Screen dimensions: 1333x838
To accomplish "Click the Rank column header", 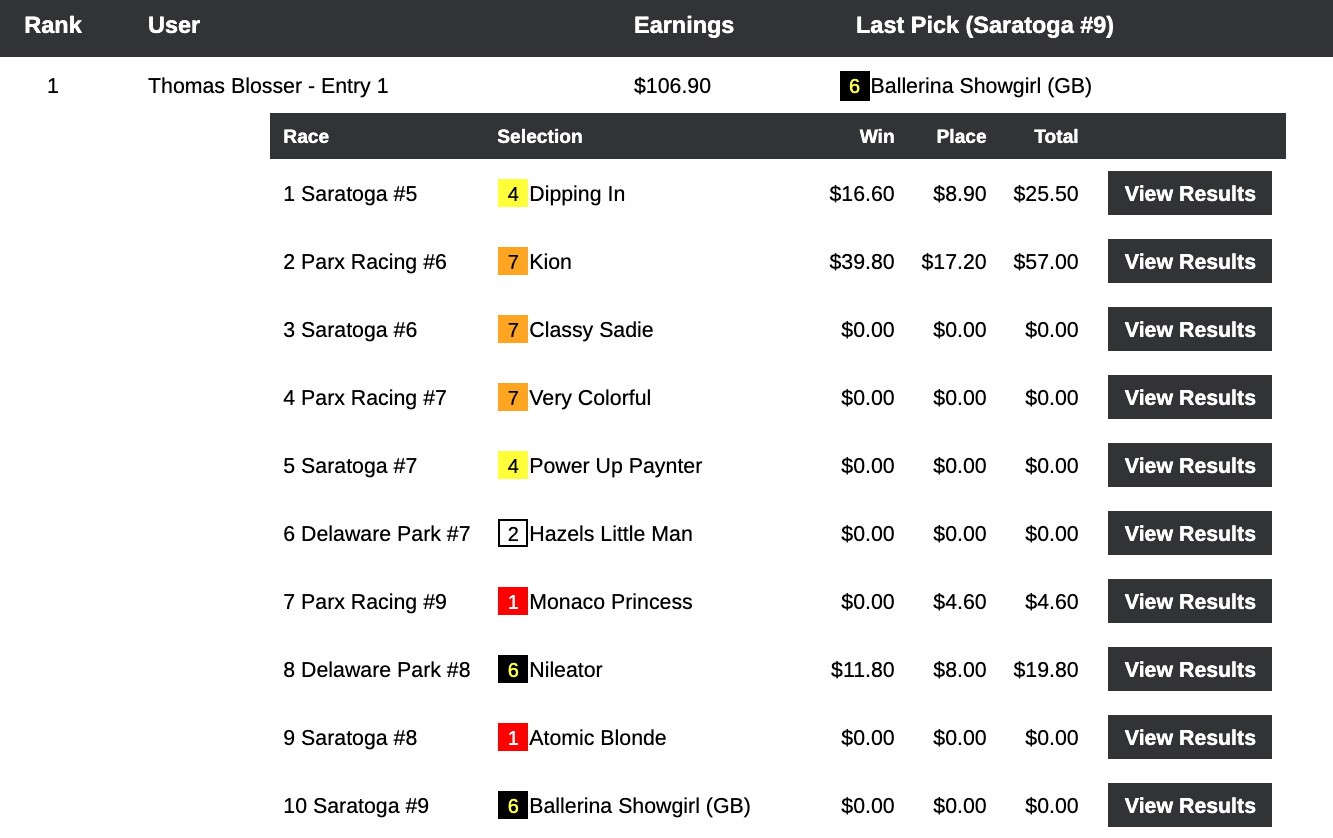I will pos(53,26).
